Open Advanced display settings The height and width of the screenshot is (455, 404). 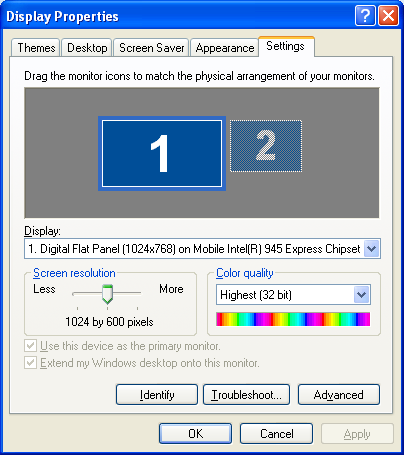tap(339, 395)
